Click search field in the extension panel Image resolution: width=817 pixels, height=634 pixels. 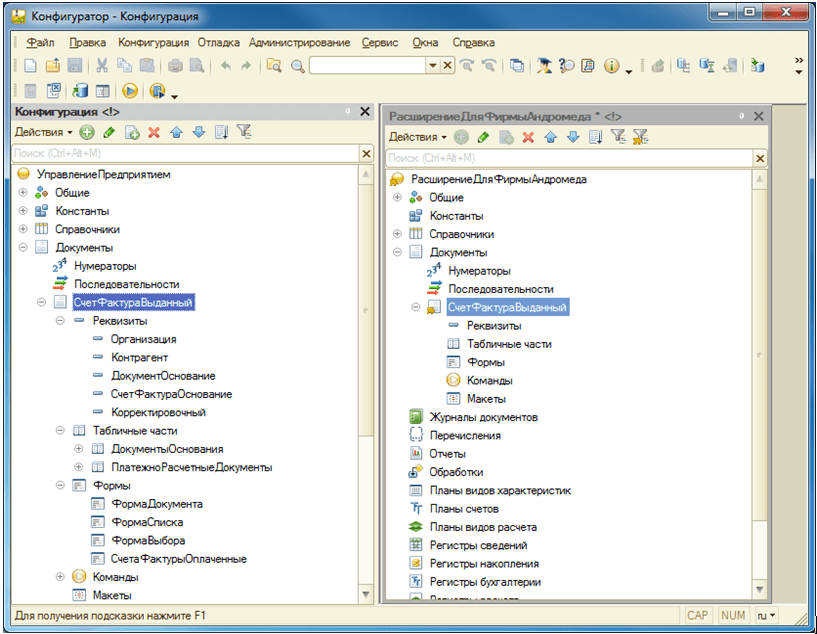pyautogui.click(x=568, y=158)
